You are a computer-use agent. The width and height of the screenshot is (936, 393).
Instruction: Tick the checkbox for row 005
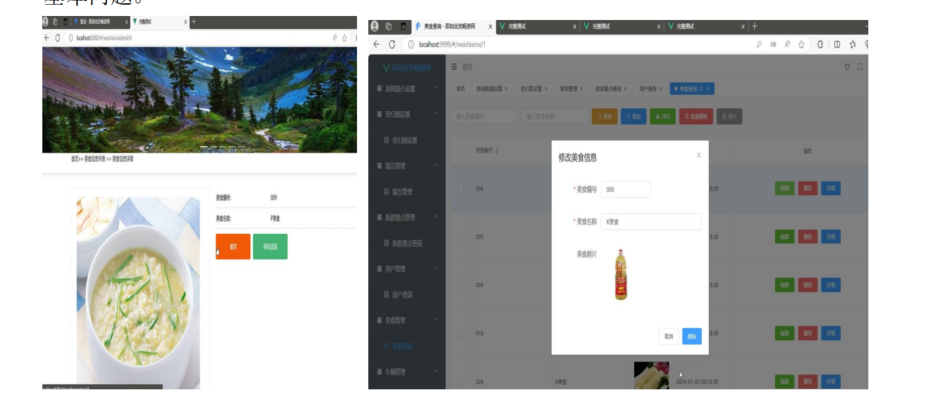tap(460, 237)
